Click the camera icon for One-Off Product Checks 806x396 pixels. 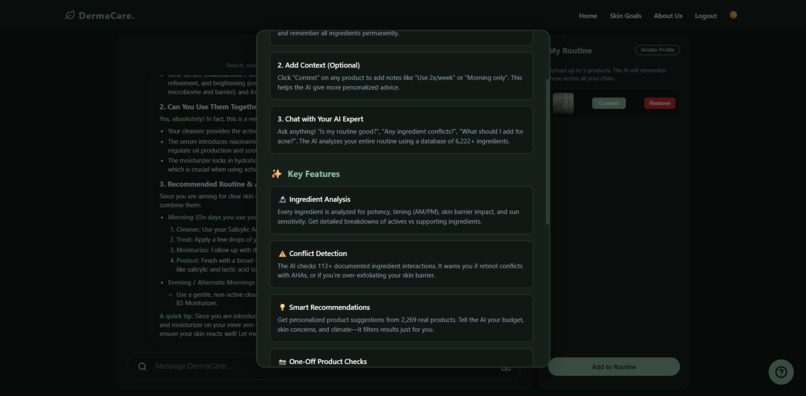(282, 362)
